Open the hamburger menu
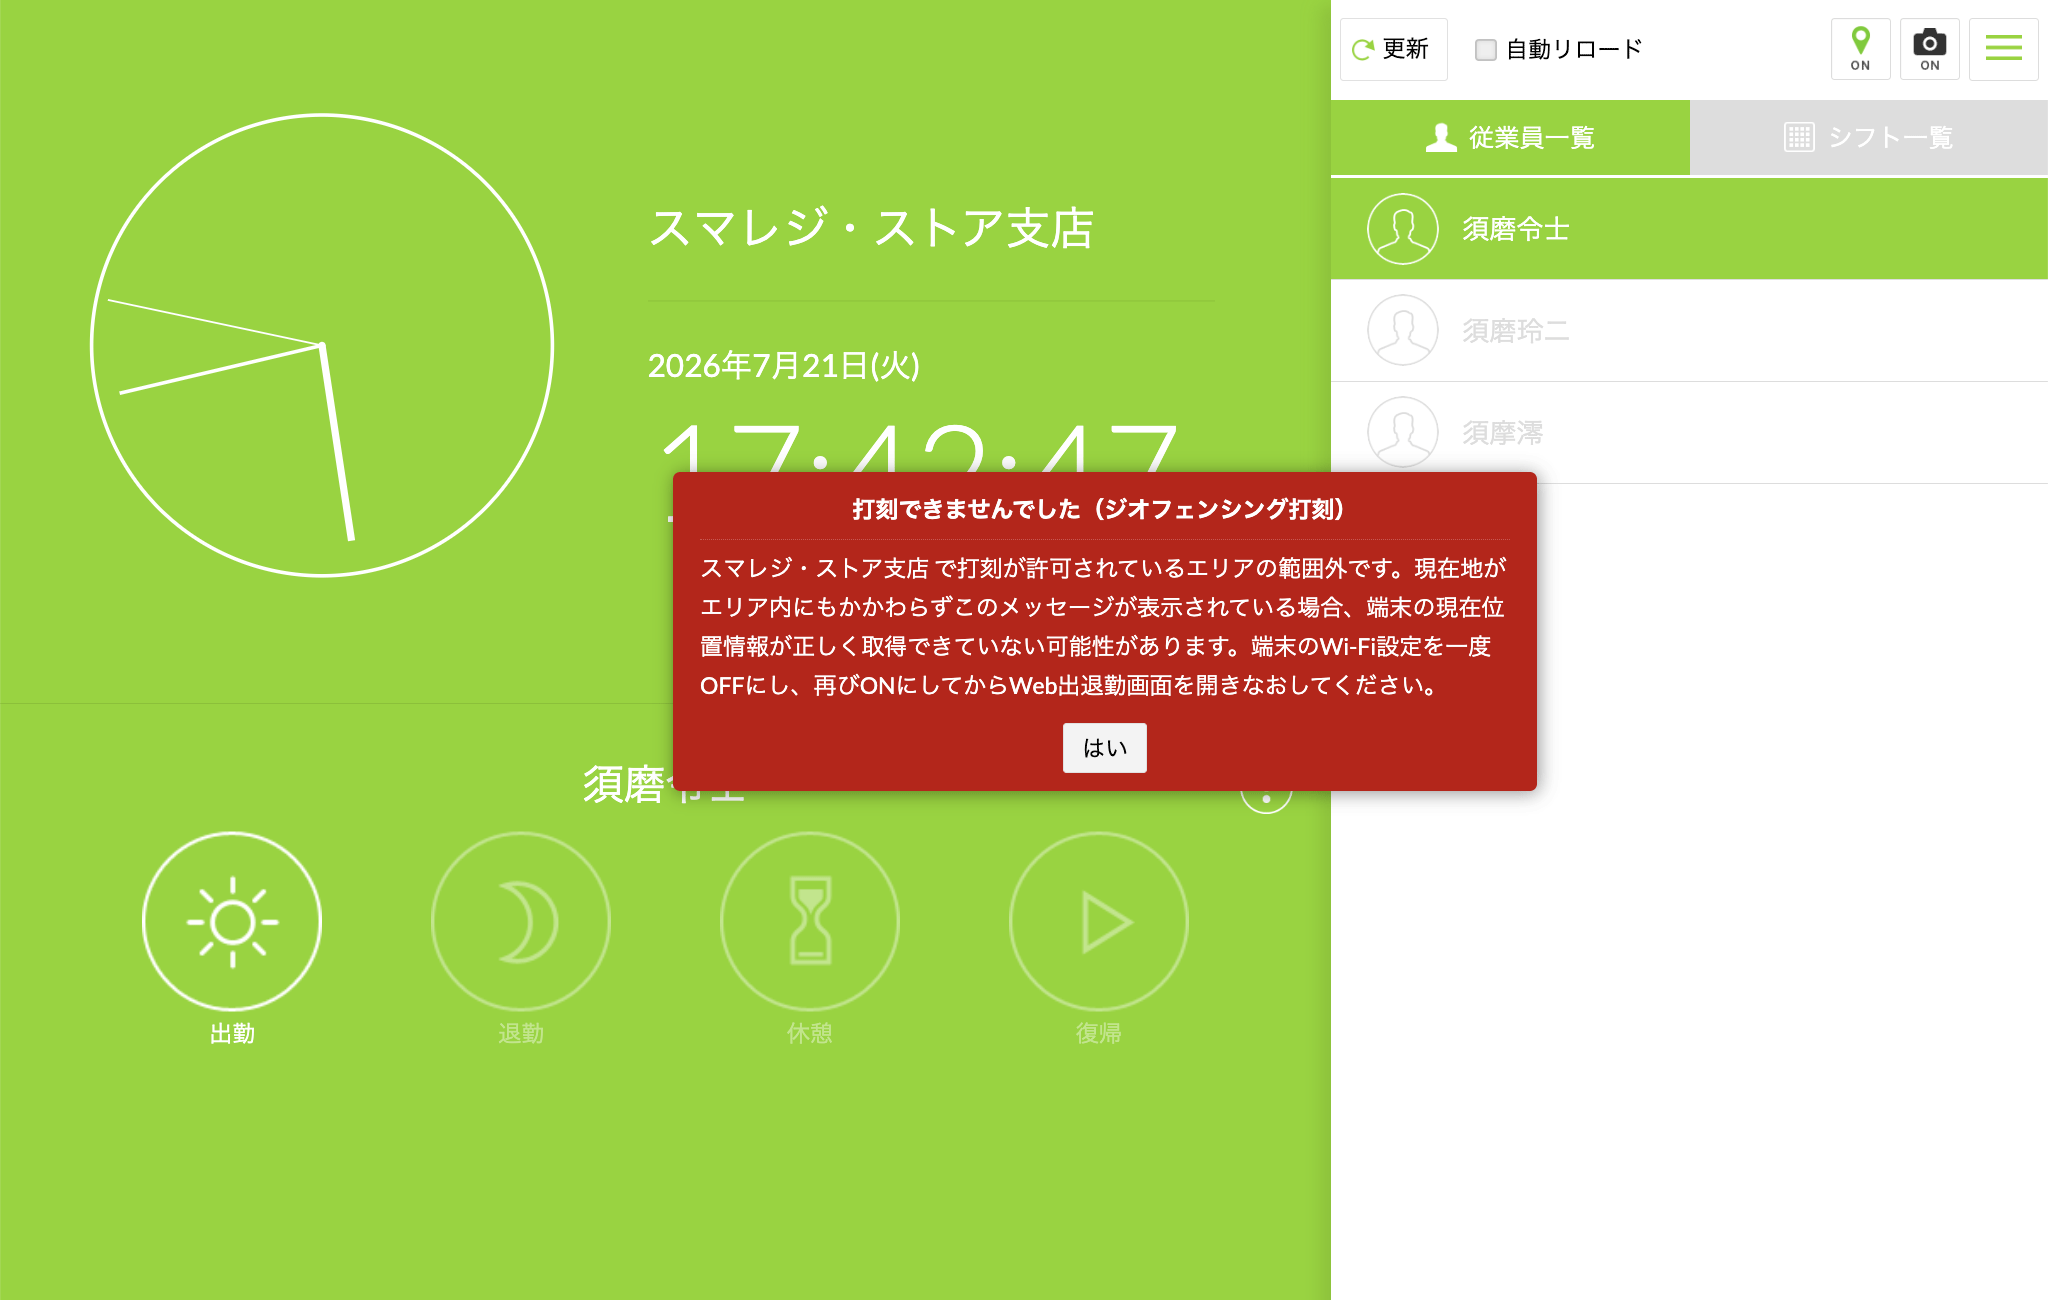 tap(2003, 49)
